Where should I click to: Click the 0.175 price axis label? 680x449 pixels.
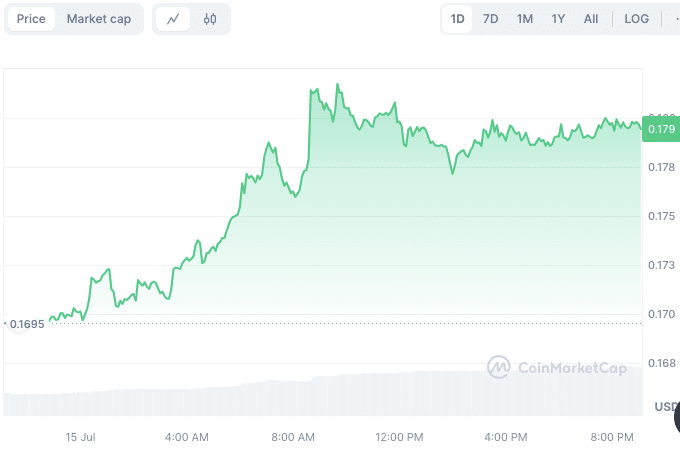(661, 216)
